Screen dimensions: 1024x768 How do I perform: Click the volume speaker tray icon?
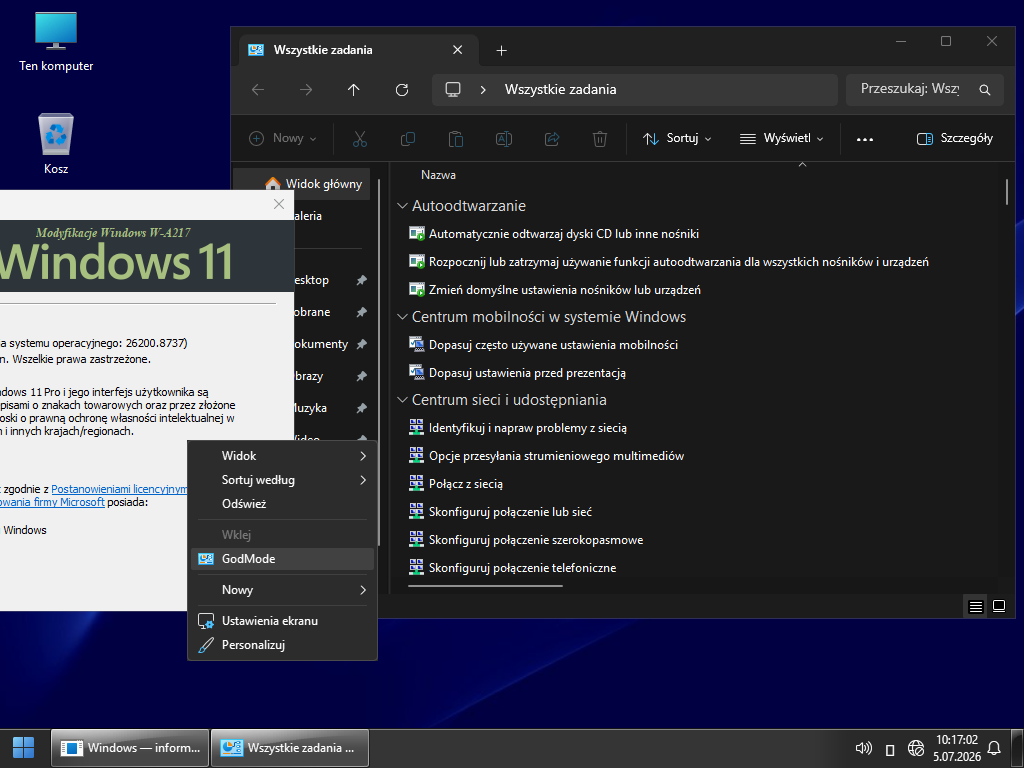pos(863,748)
